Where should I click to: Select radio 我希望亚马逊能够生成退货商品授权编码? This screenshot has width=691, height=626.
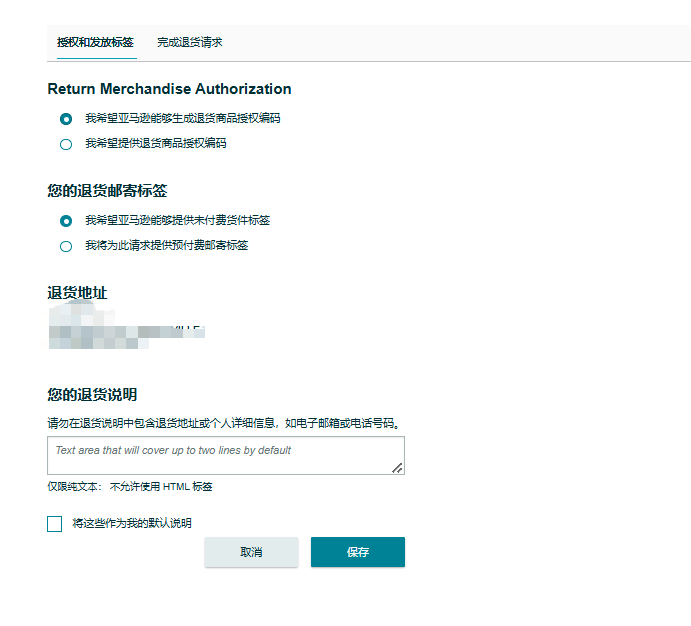pyautogui.click(x=66, y=119)
